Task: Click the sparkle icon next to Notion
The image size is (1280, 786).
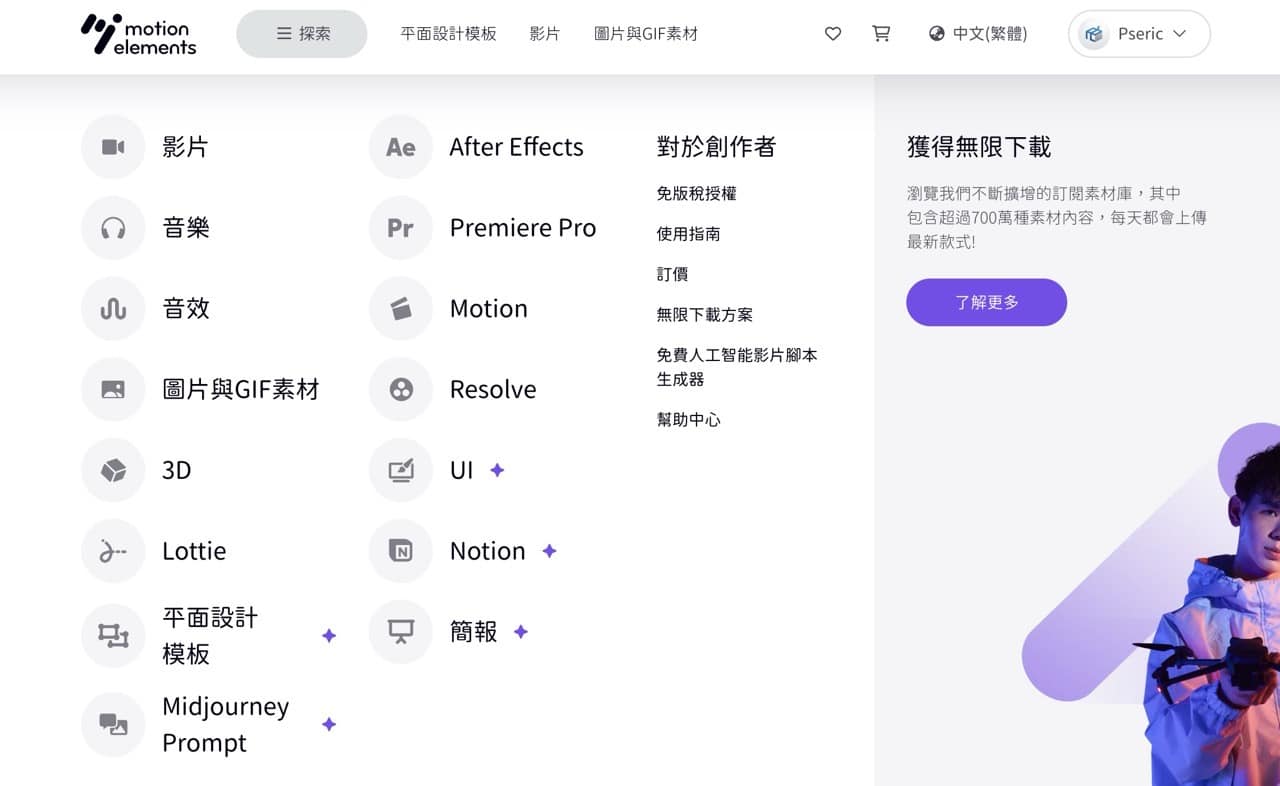Action: (x=549, y=551)
